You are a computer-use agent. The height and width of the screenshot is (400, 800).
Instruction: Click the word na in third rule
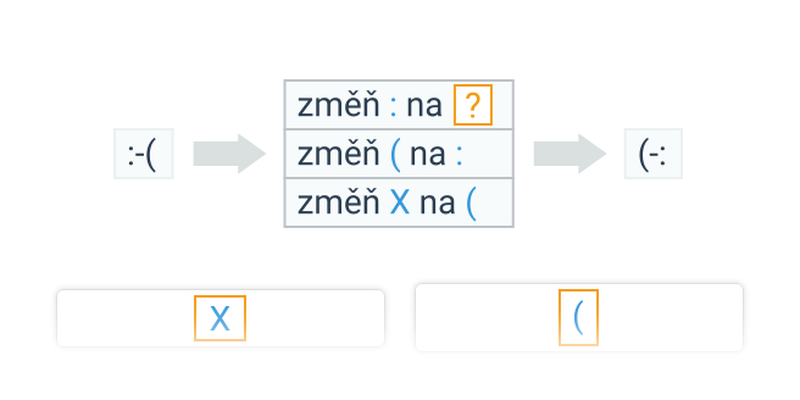(437, 204)
